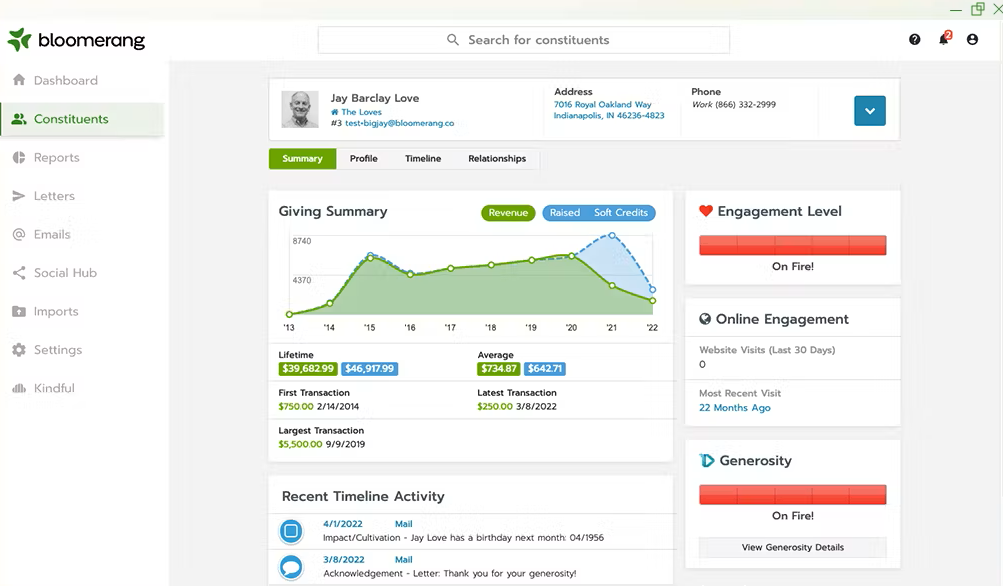Click the Engagement Level red meter bar
Screen dimensions: 1003x586
(x=793, y=245)
